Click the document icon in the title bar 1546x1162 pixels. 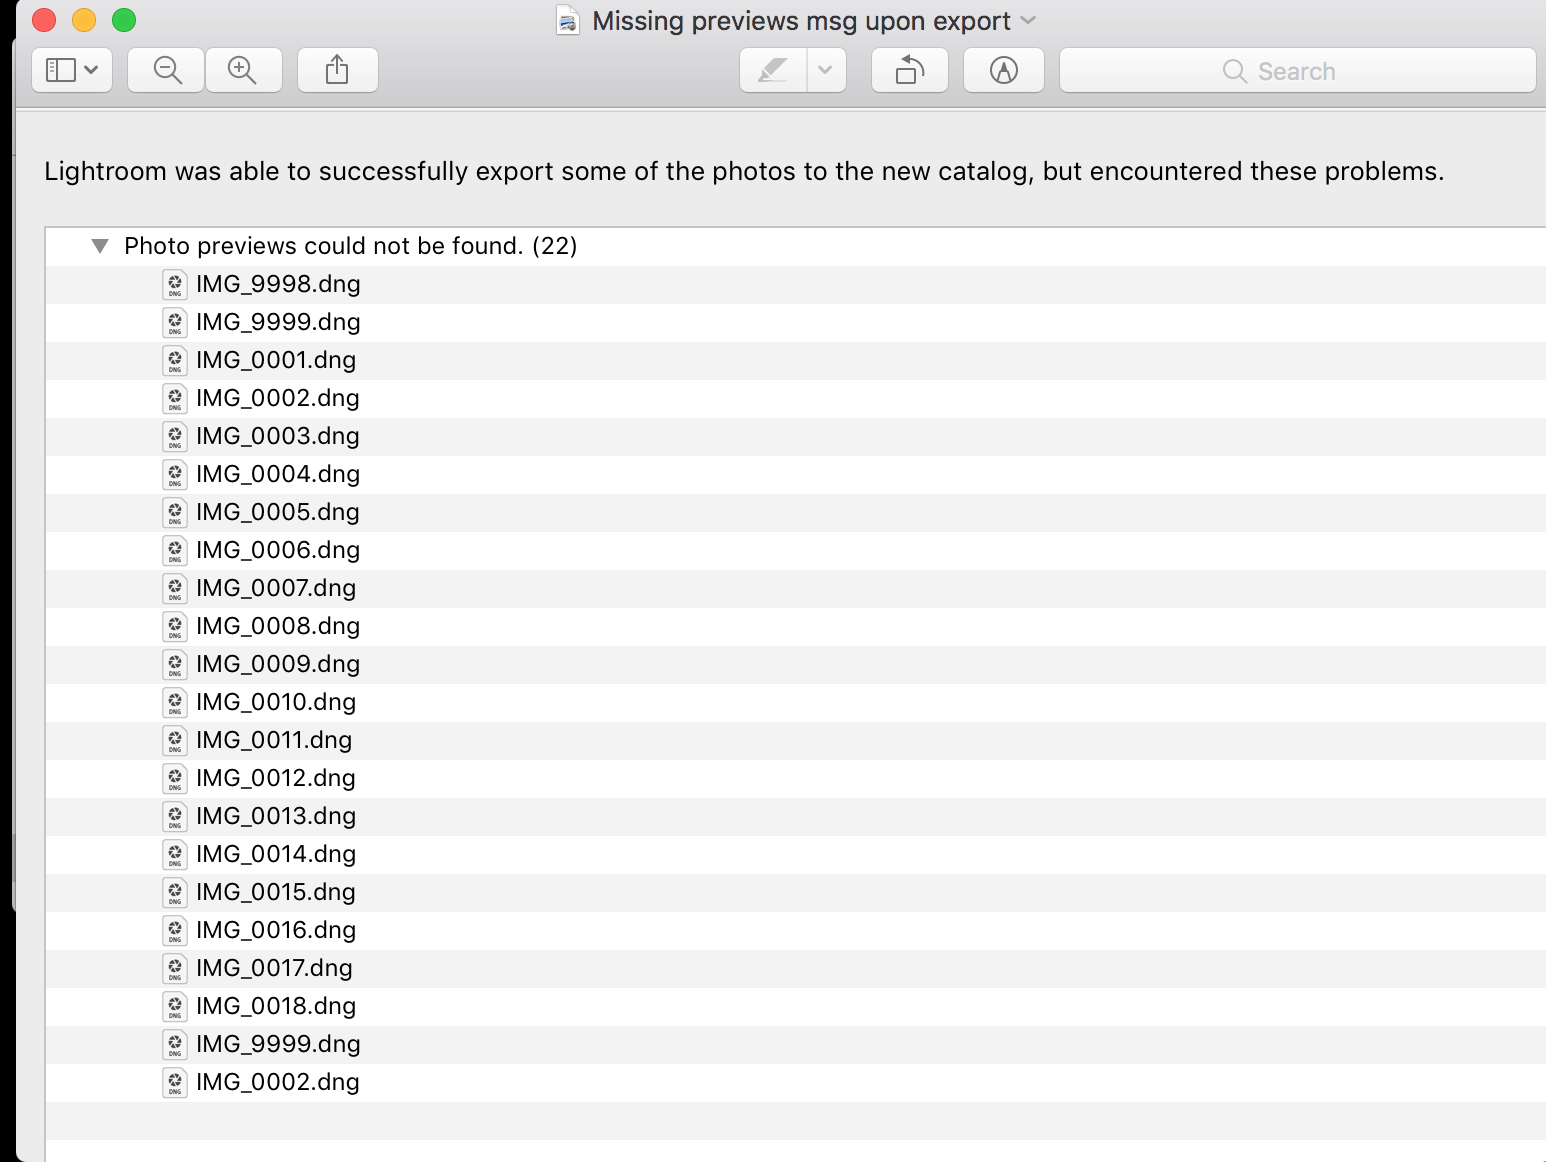568,21
